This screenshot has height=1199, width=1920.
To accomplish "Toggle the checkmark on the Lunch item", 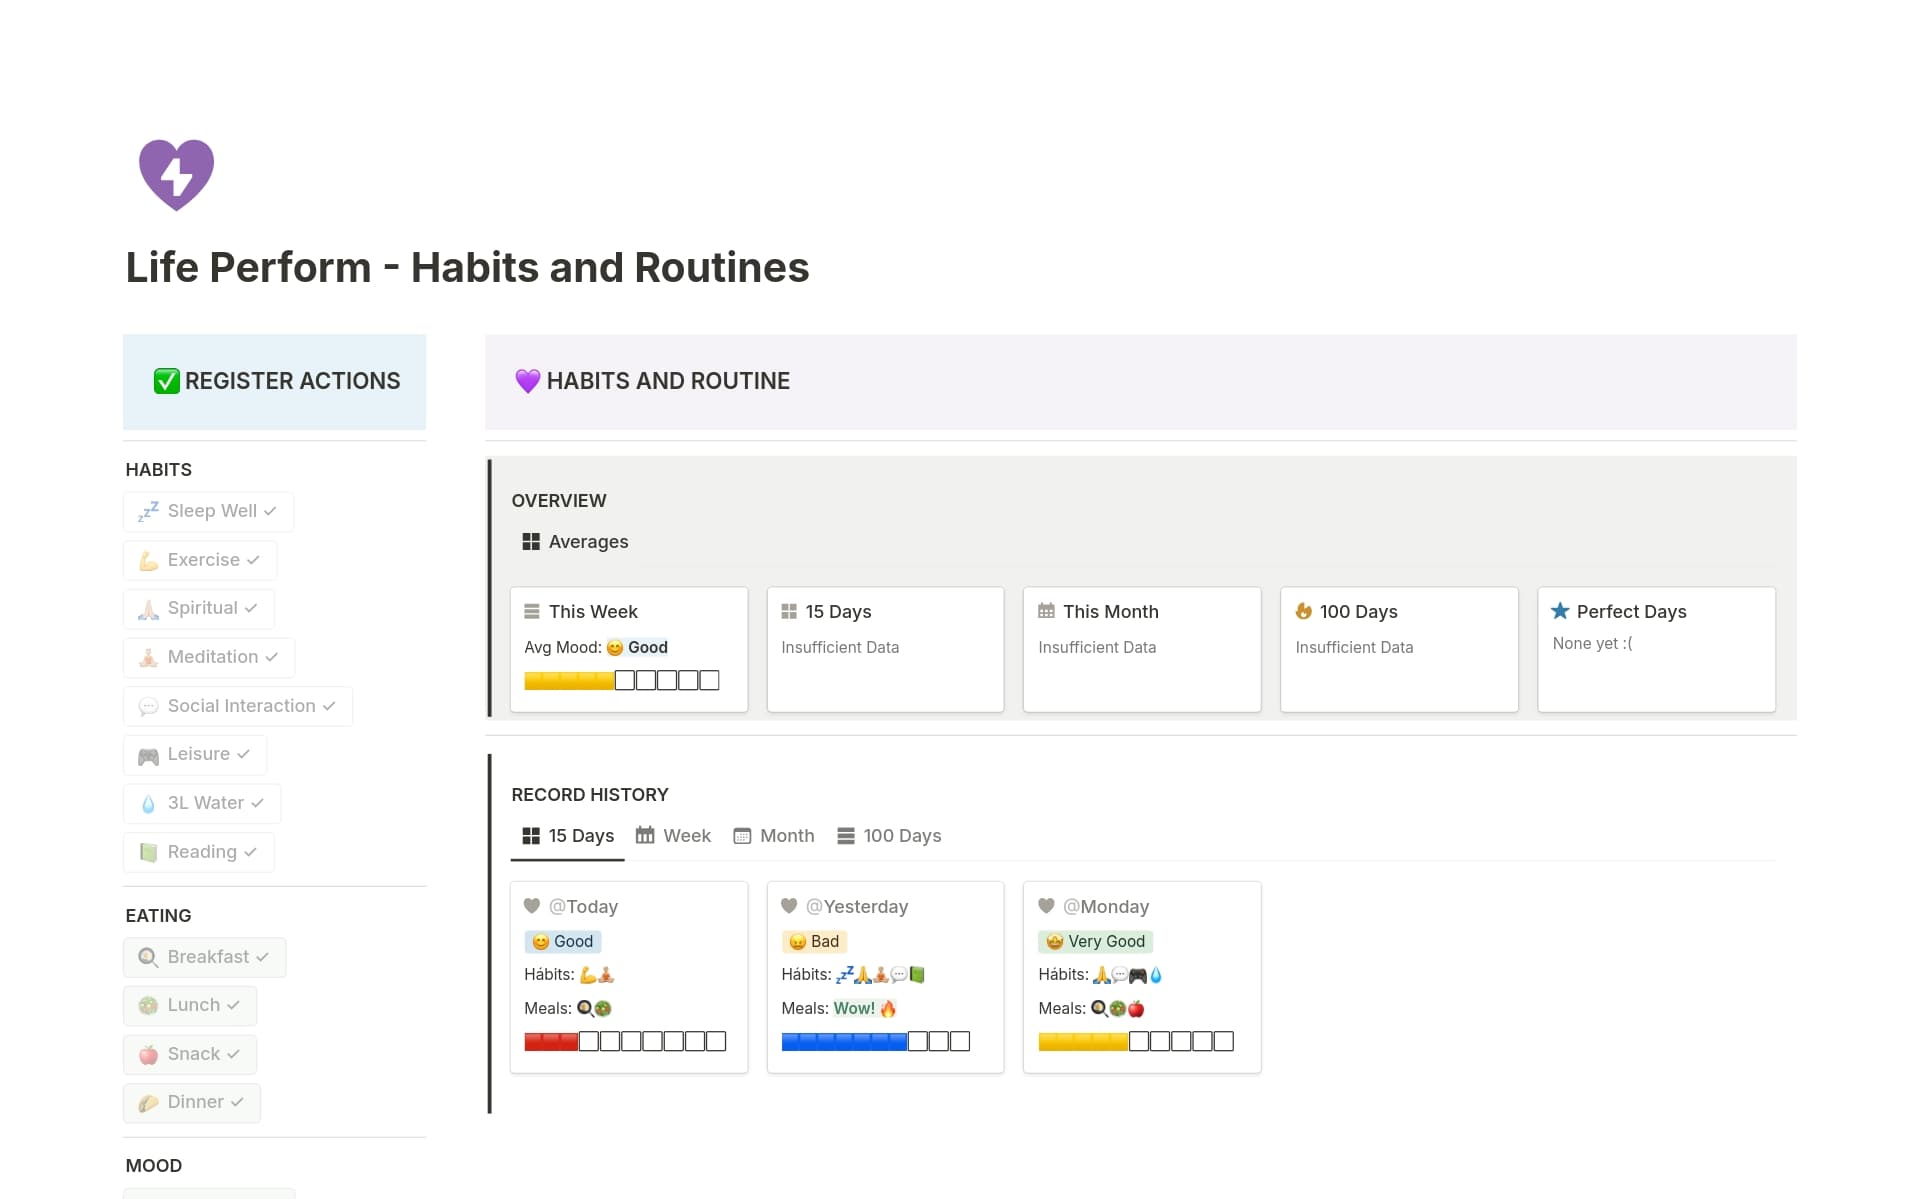I will [x=234, y=1005].
